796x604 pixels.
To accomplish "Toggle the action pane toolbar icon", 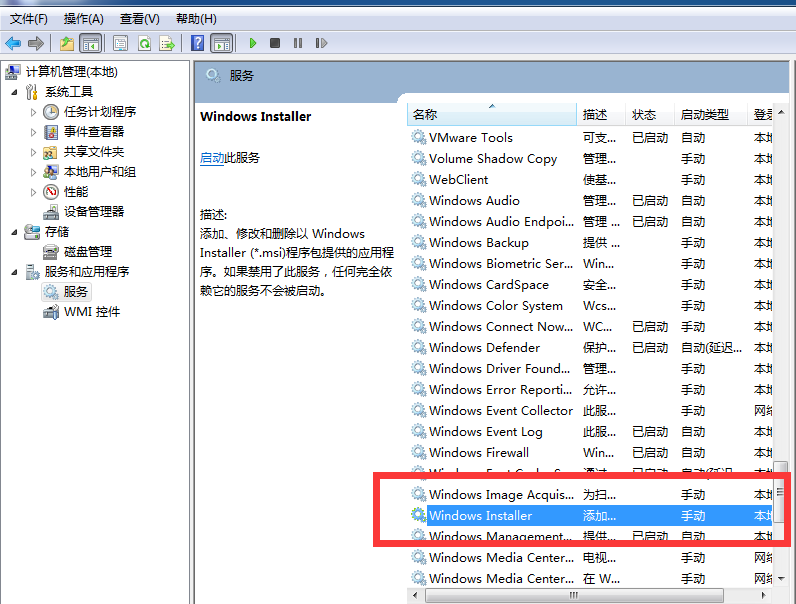I will click(x=222, y=44).
